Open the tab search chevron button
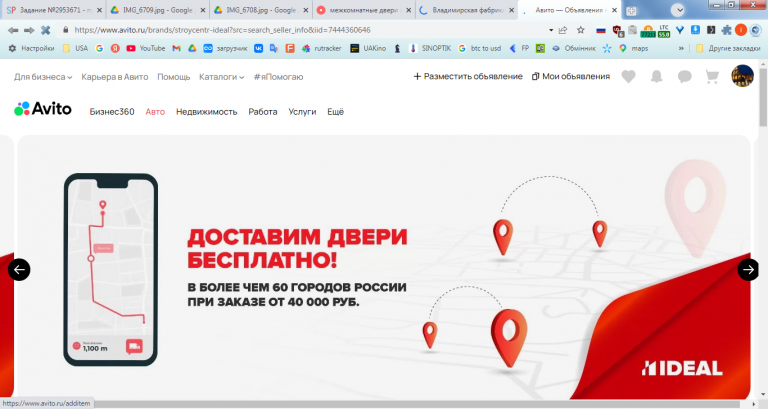The image size is (768, 409). (677, 10)
